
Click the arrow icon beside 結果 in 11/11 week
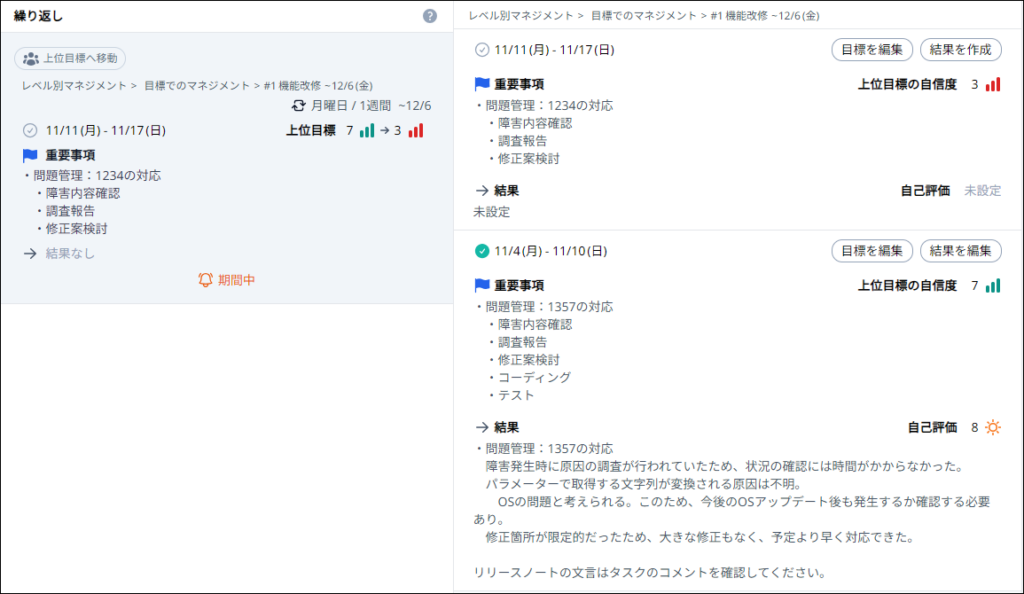tap(482, 191)
